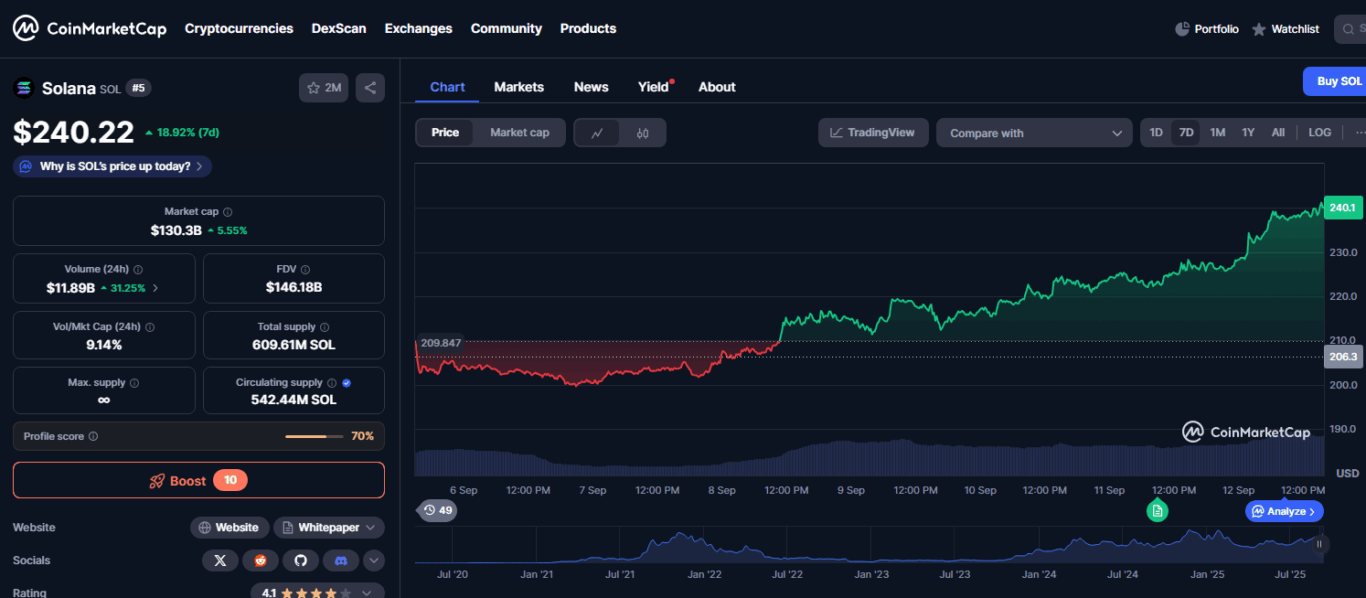Image resolution: width=1366 pixels, height=598 pixels.
Task: Pause the mini chart range handle
Action: tap(1319, 544)
